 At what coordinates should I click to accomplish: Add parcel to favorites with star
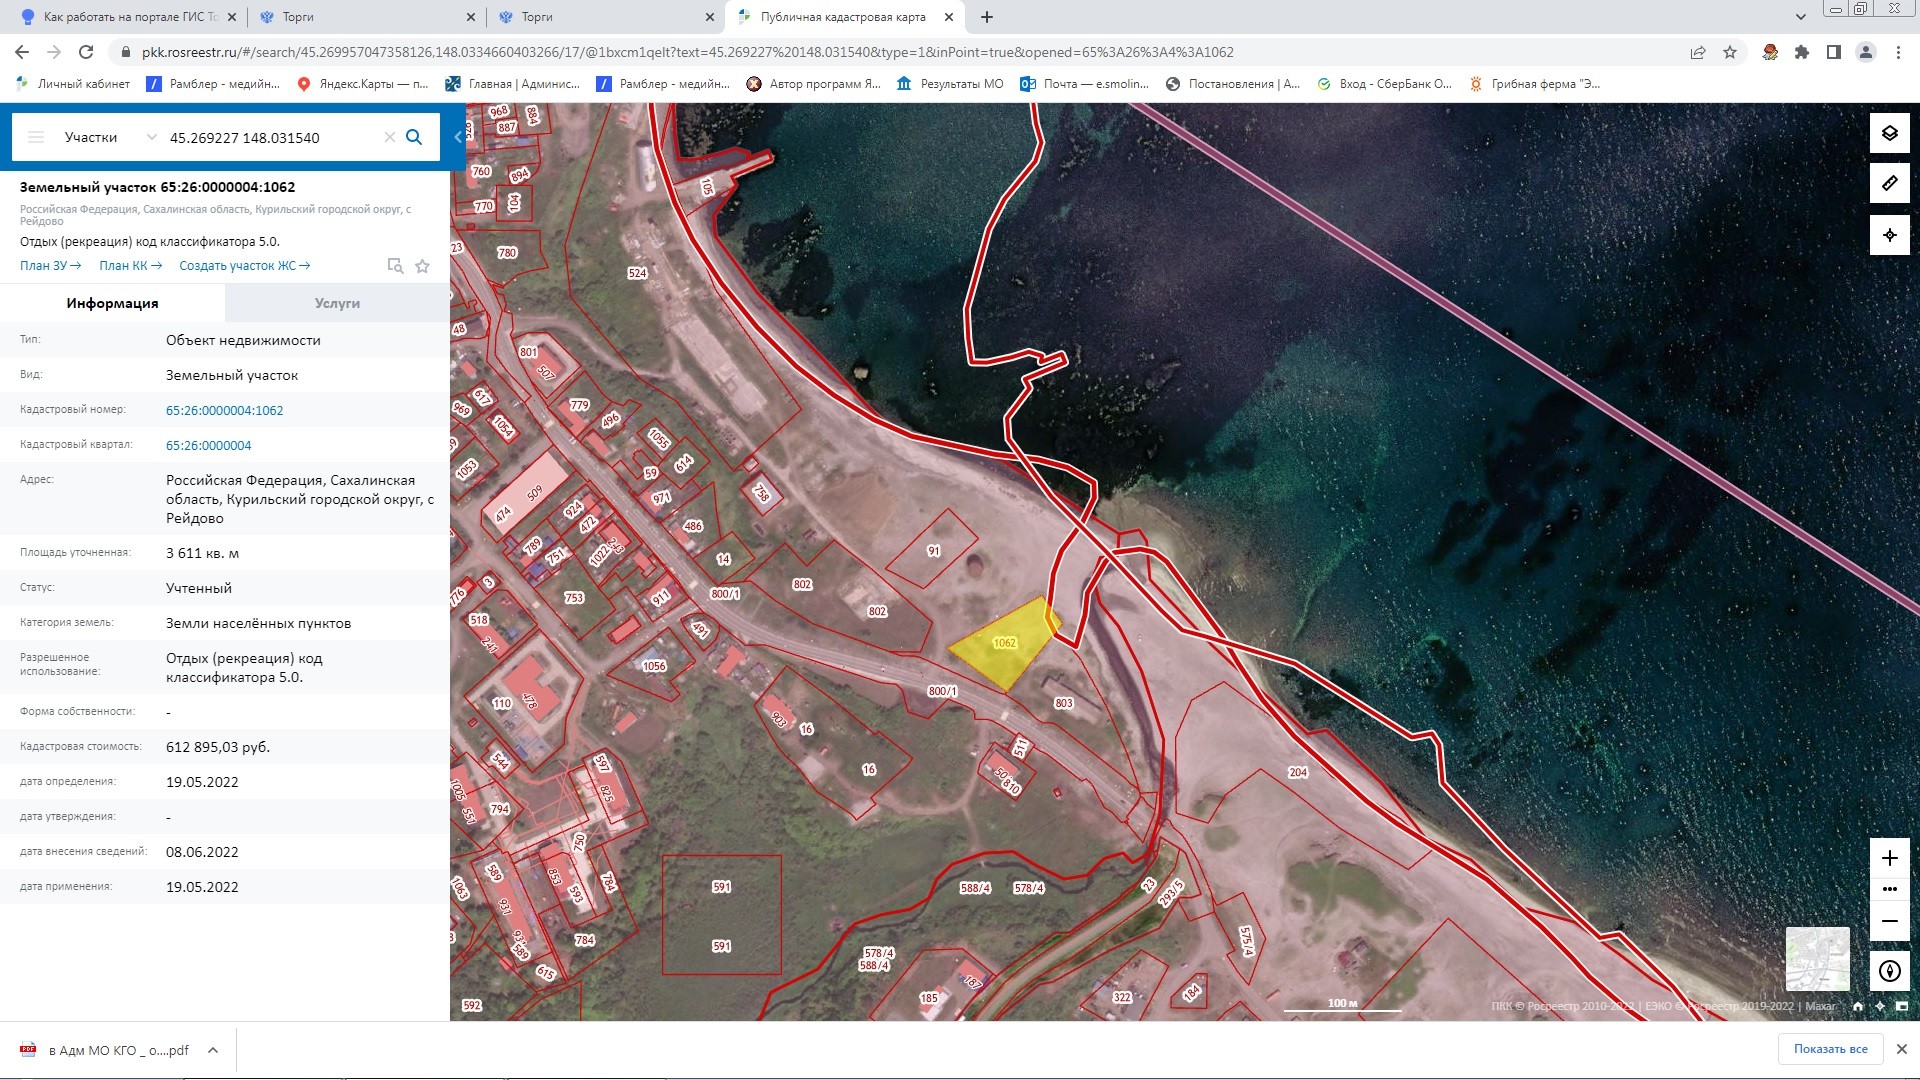[422, 266]
